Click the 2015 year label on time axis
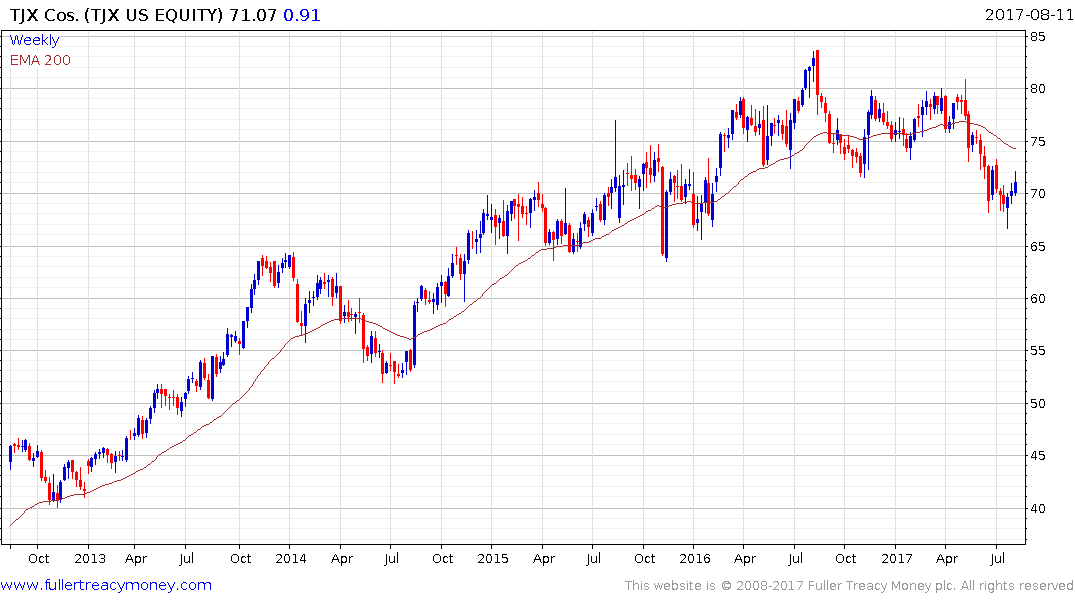 [493, 558]
